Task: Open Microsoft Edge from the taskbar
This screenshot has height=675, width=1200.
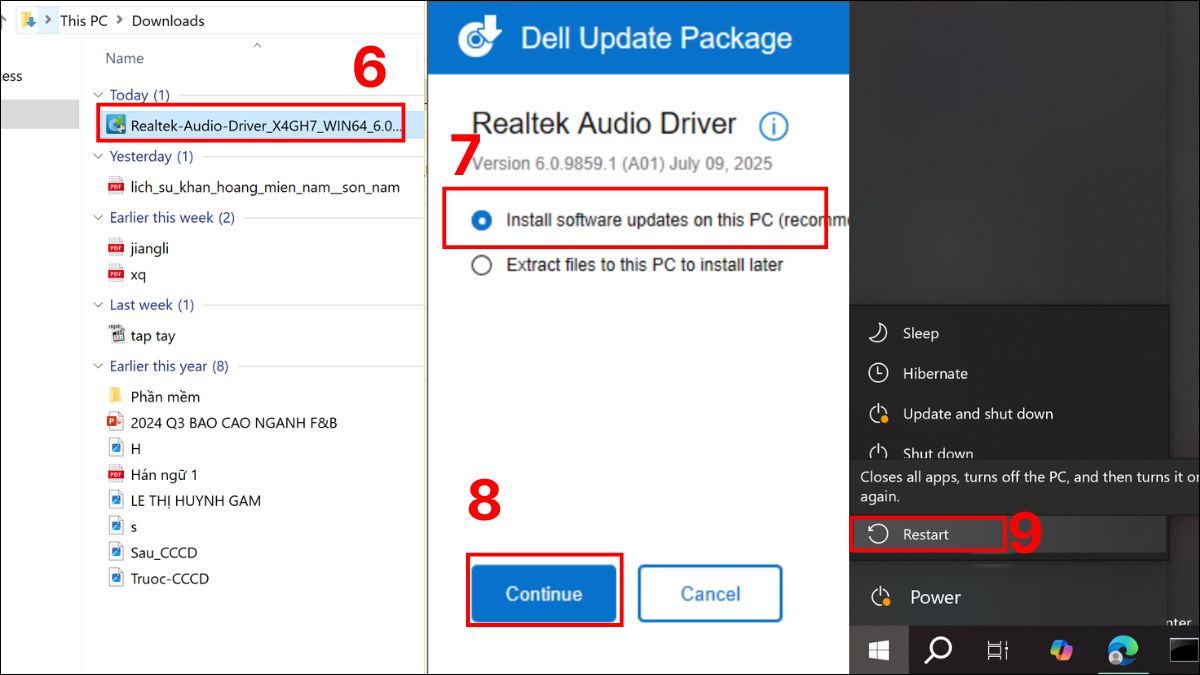Action: (1122, 650)
